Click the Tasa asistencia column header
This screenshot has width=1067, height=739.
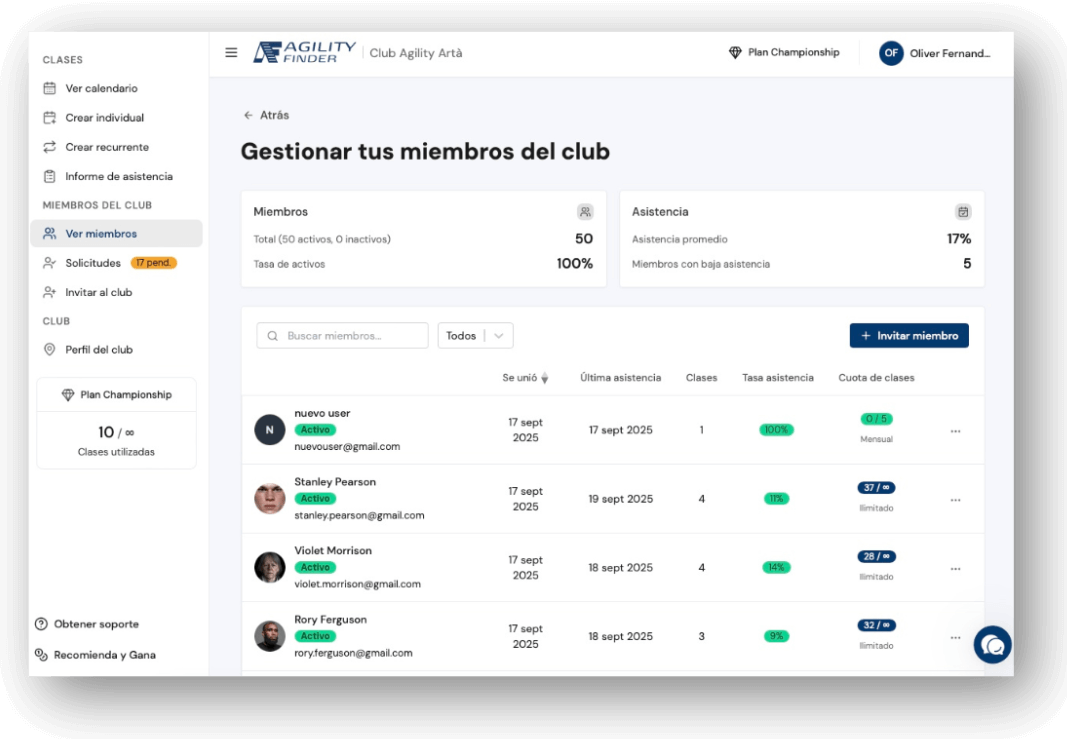778,378
